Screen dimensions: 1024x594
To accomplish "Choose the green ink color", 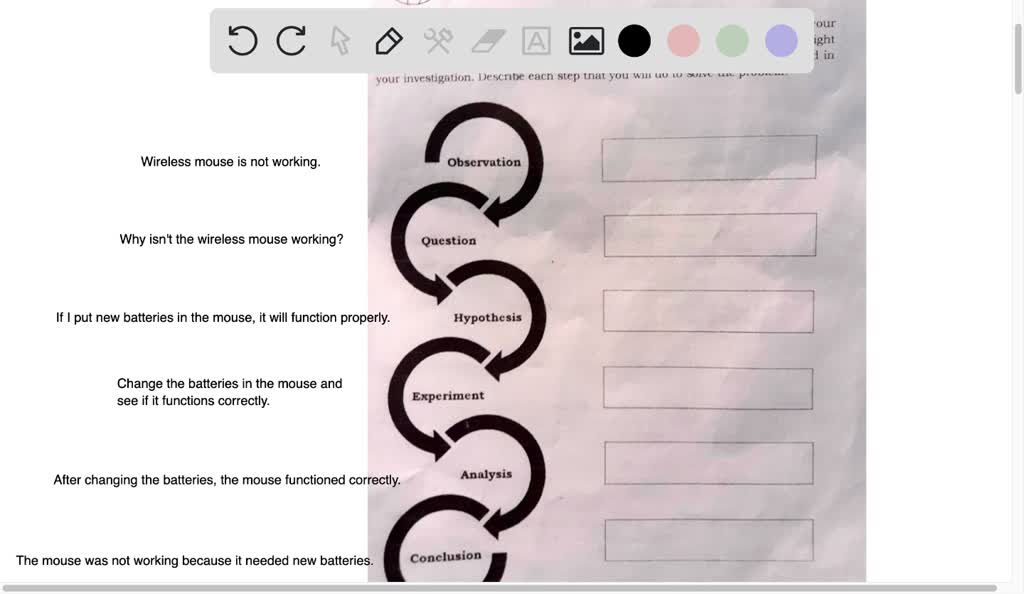I will tap(732, 40).
